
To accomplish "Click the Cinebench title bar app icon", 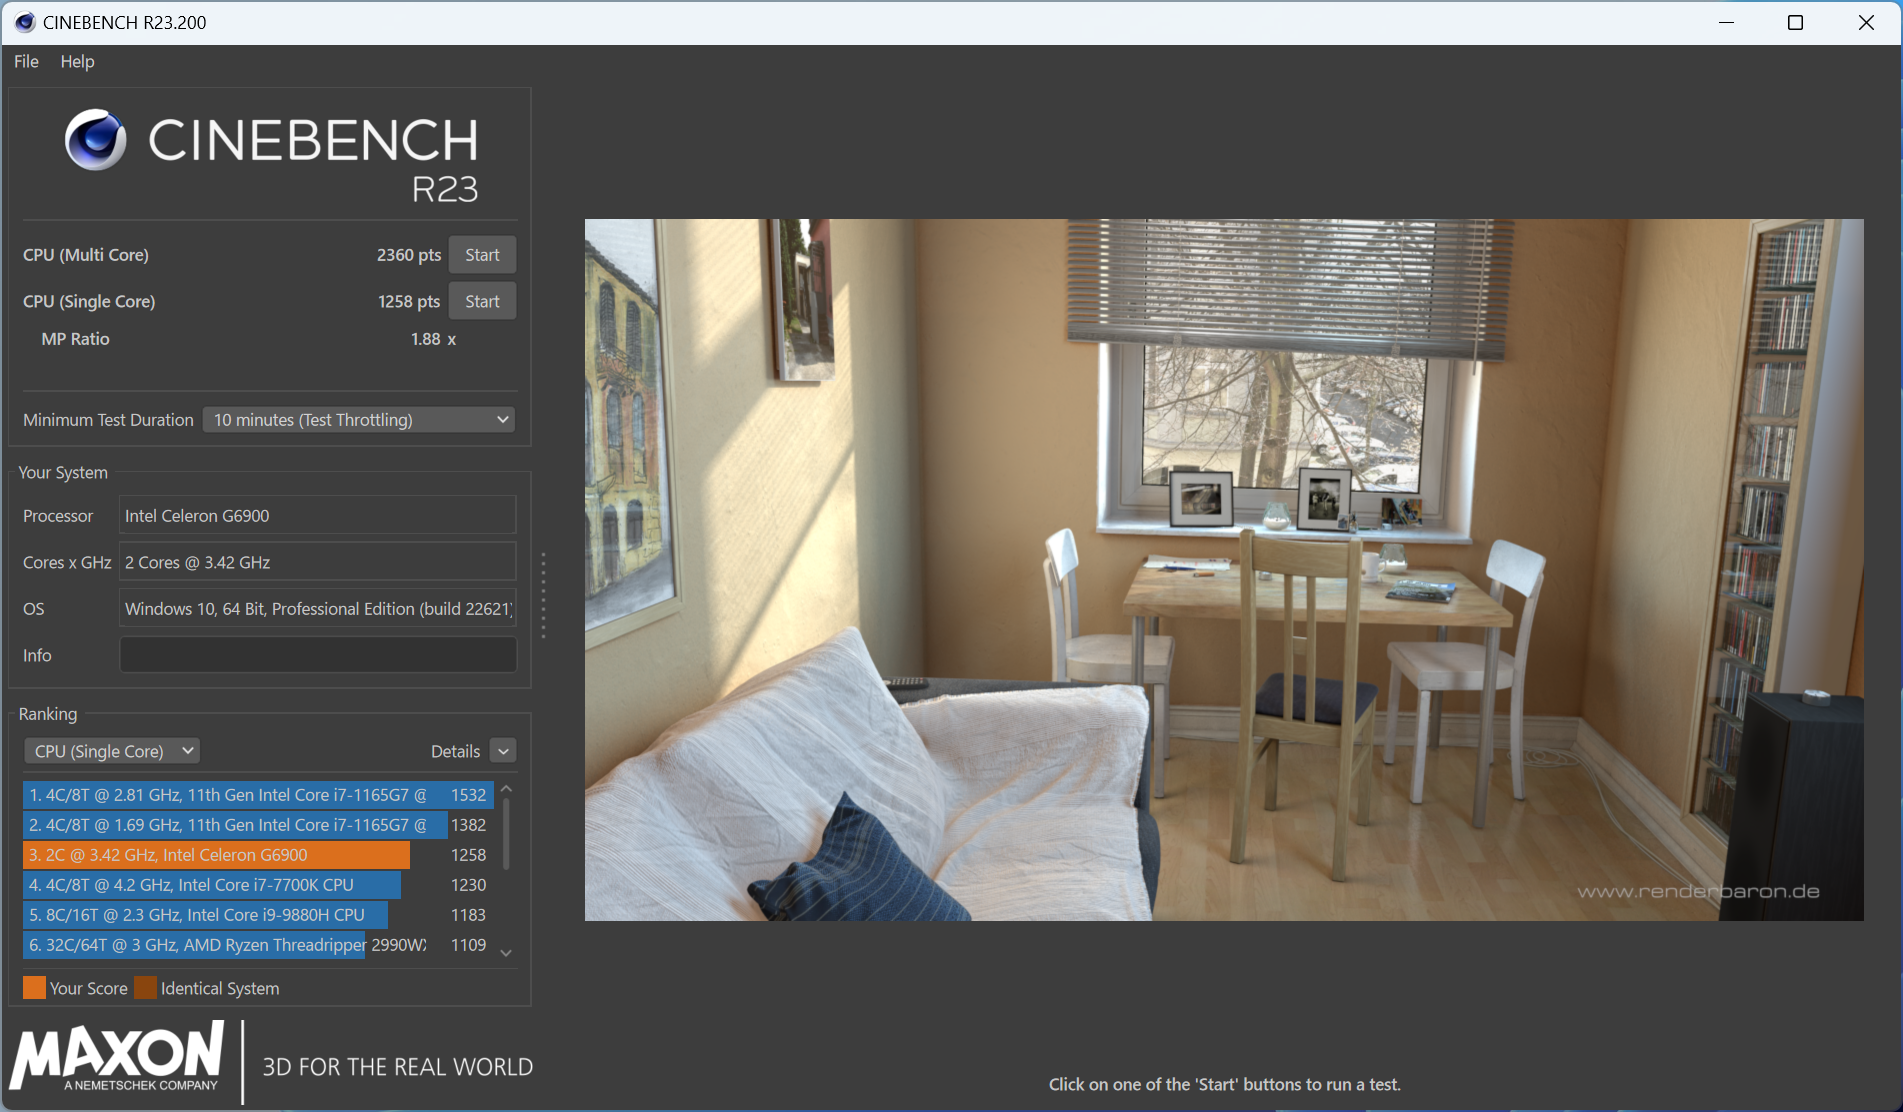I will tap(24, 22).
